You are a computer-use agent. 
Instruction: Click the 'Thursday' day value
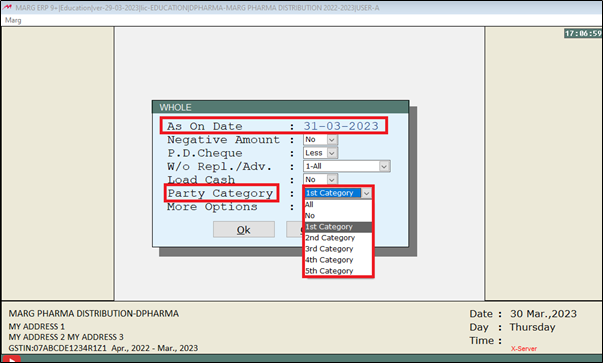(532, 327)
